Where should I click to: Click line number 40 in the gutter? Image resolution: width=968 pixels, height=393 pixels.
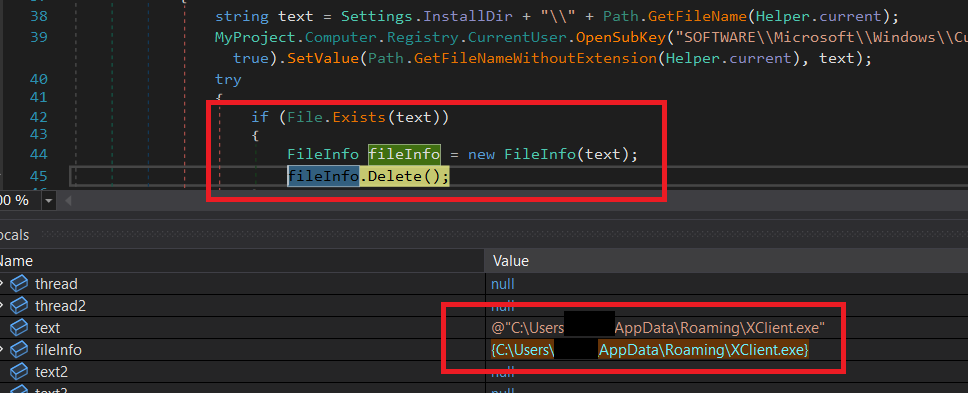[38, 79]
